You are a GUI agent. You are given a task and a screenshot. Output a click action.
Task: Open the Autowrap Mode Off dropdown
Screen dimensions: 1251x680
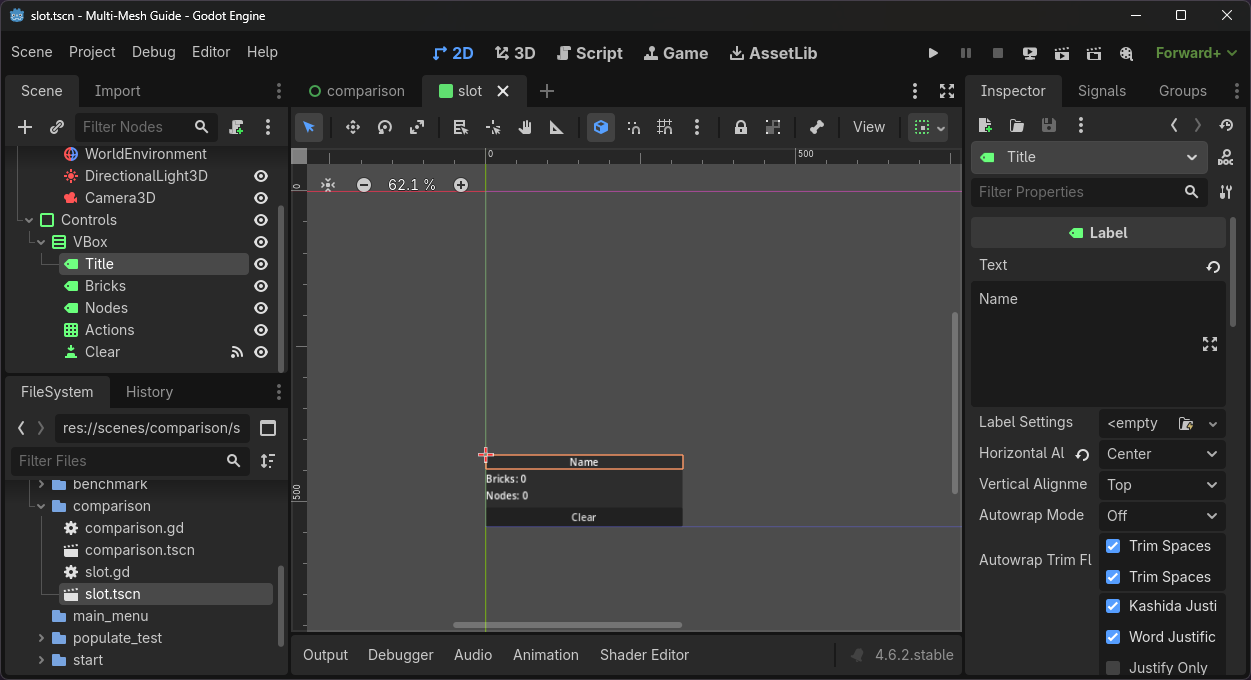tap(1162, 516)
